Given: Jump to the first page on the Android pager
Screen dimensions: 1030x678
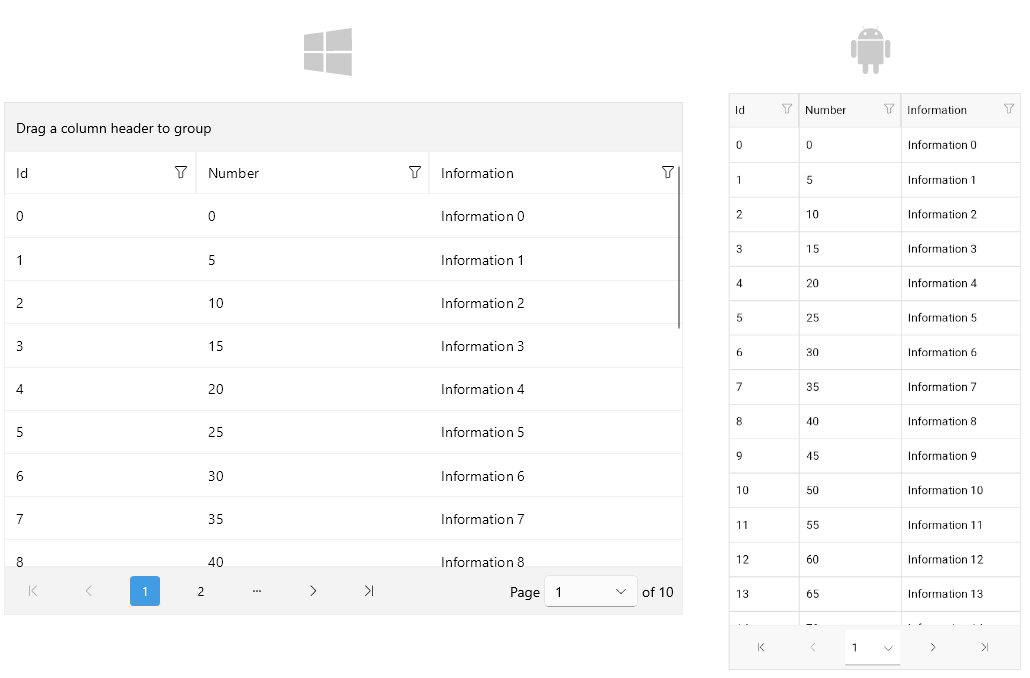Looking at the screenshot, I should [x=762, y=647].
